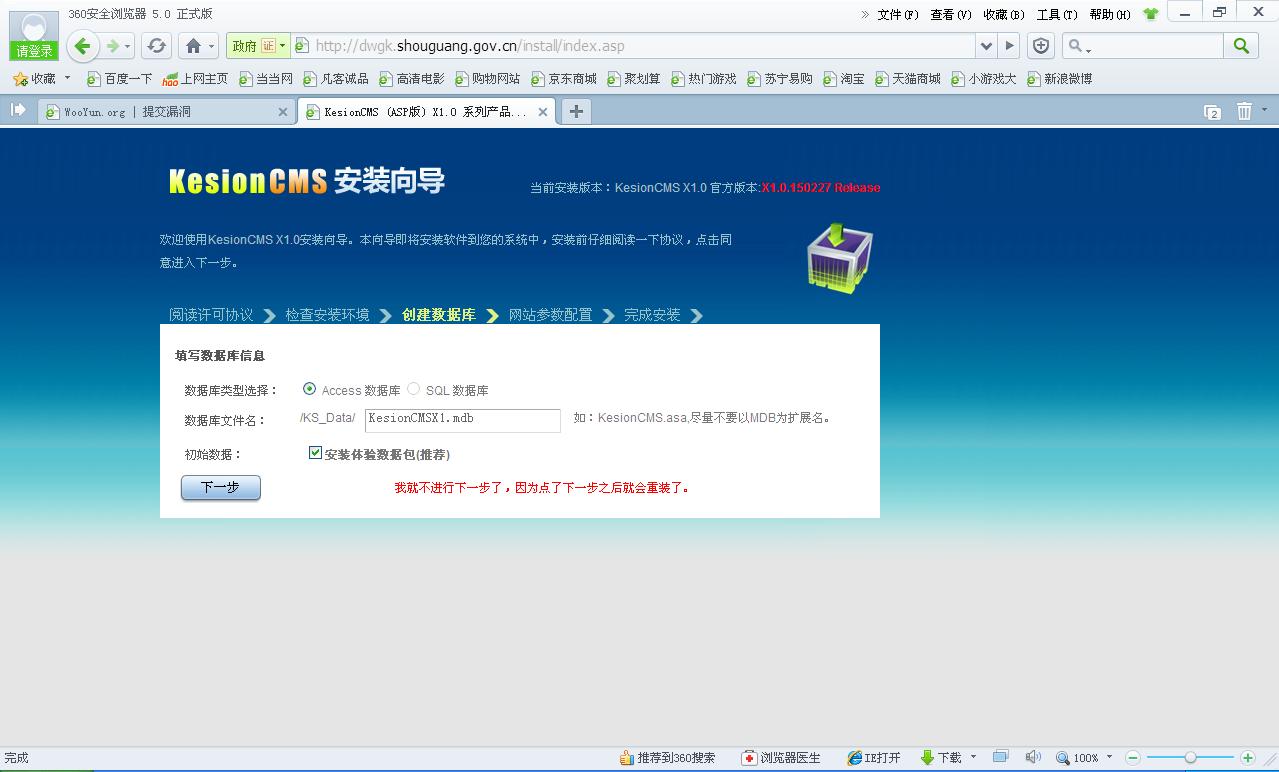The width and height of the screenshot is (1279, 772).
Task: Open the 帮助(H) menu
Action: [1110, 14]
